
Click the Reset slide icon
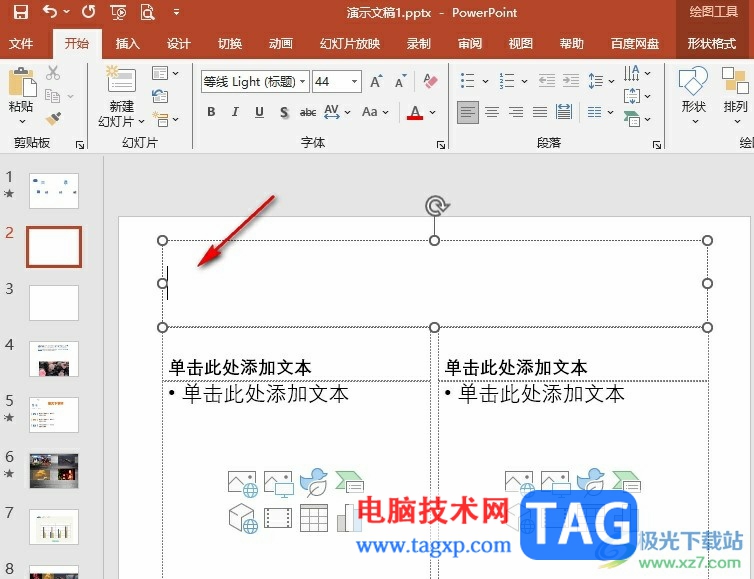pyautogui.click(x=160, y=96)
